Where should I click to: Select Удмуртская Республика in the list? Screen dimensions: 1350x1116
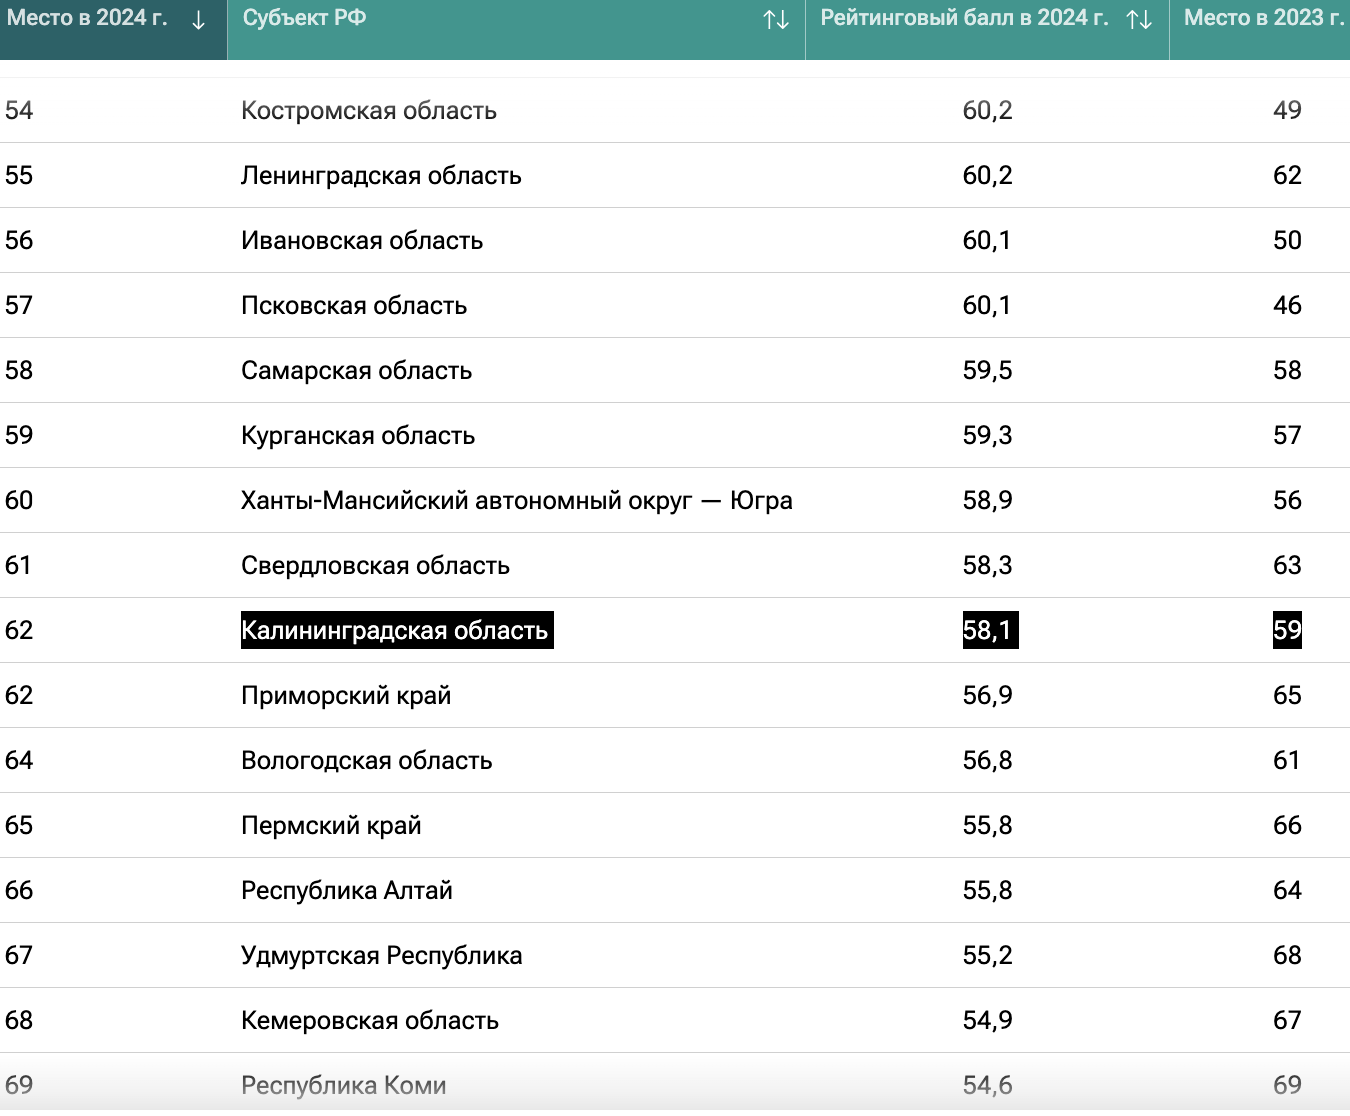point(381,955)
